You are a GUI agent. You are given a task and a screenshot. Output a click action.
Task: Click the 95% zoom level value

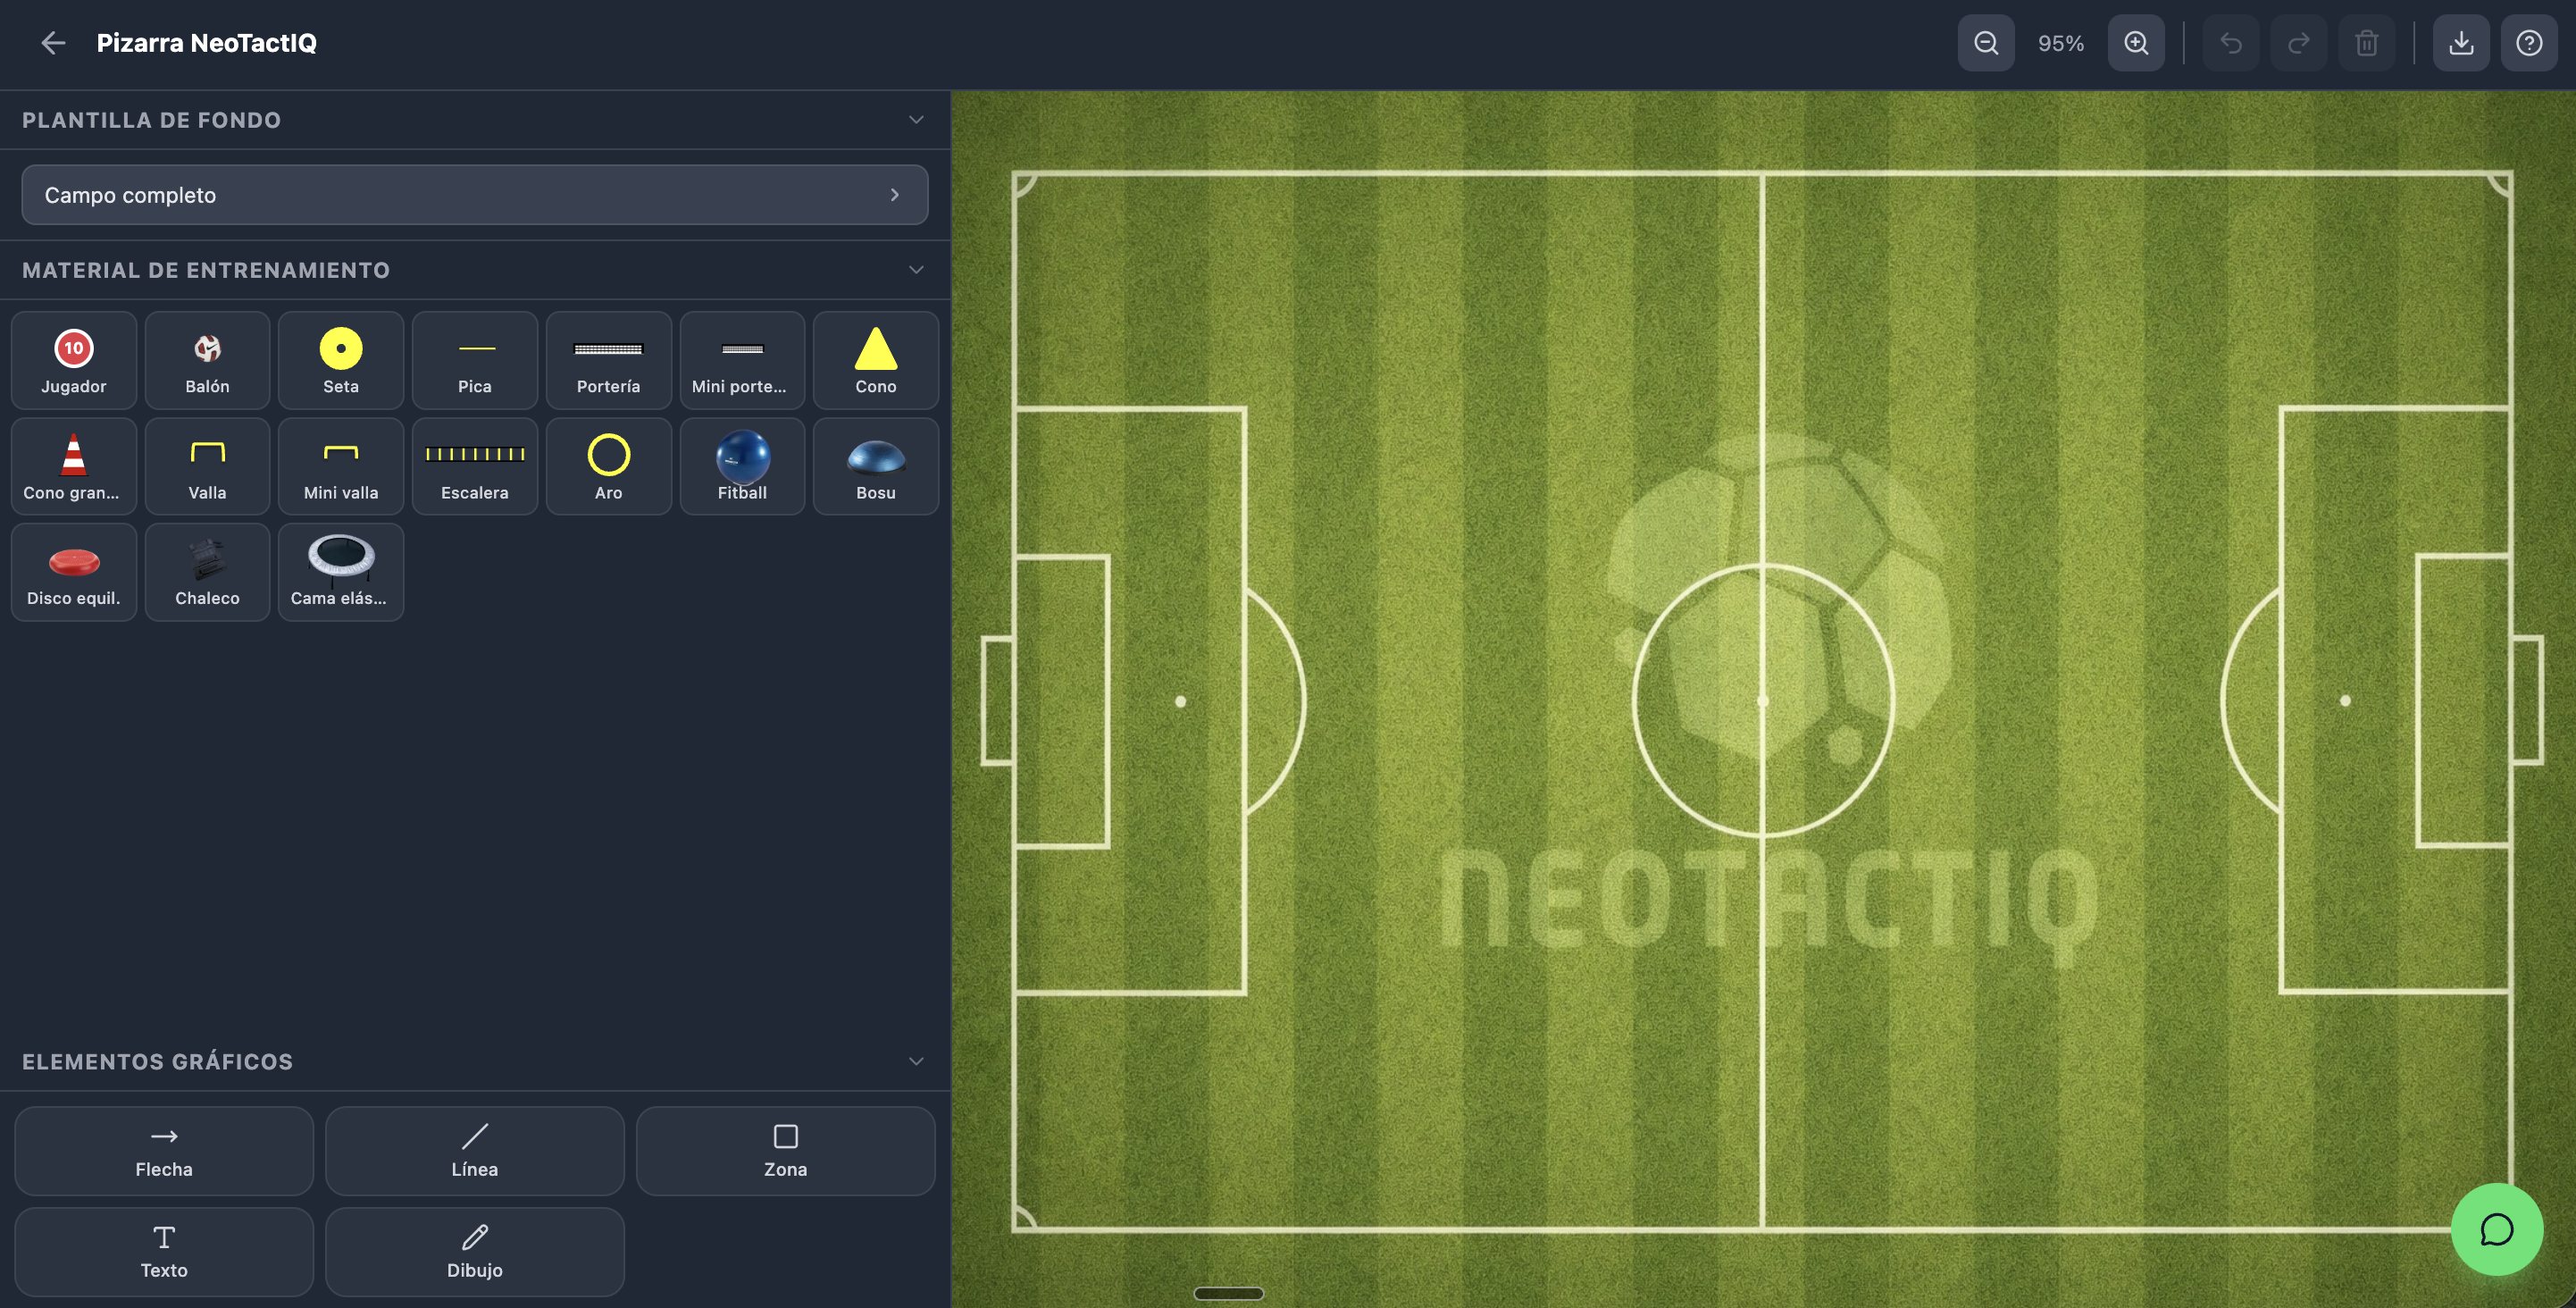(x=2061, y=43)
